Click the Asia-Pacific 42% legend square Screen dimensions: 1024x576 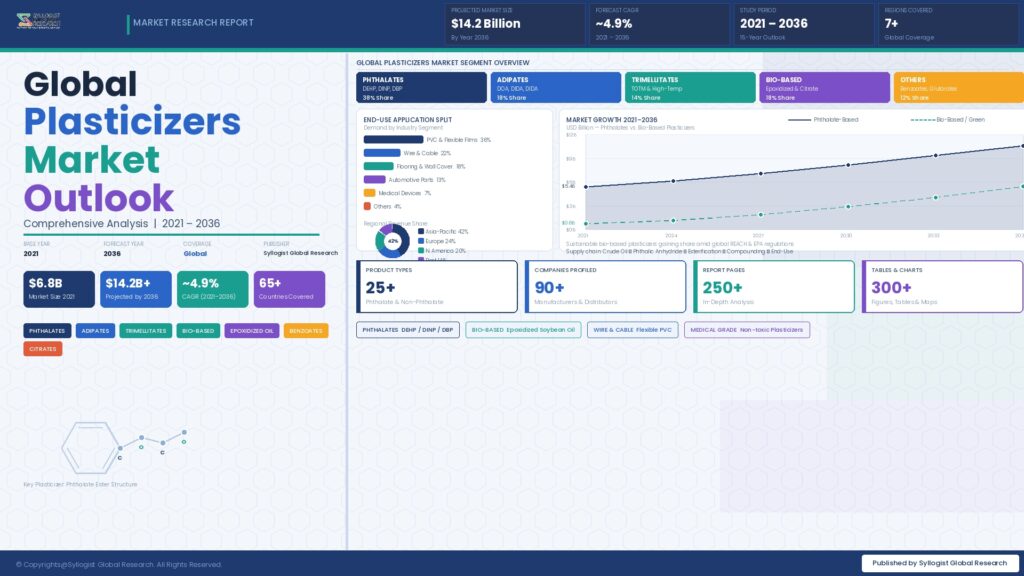(x=420, y=232)
